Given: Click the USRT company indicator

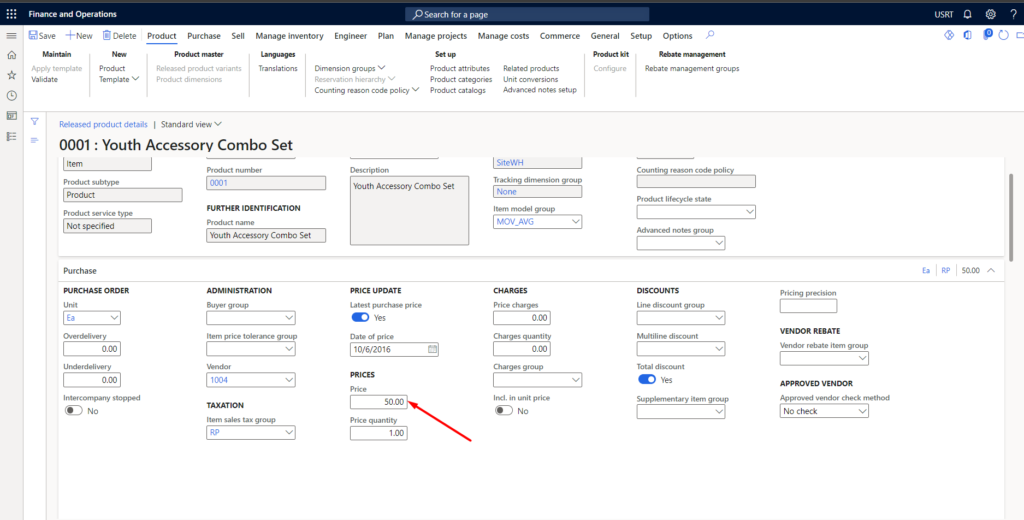Looking at the screenshot, I should (x=944, y=14).
